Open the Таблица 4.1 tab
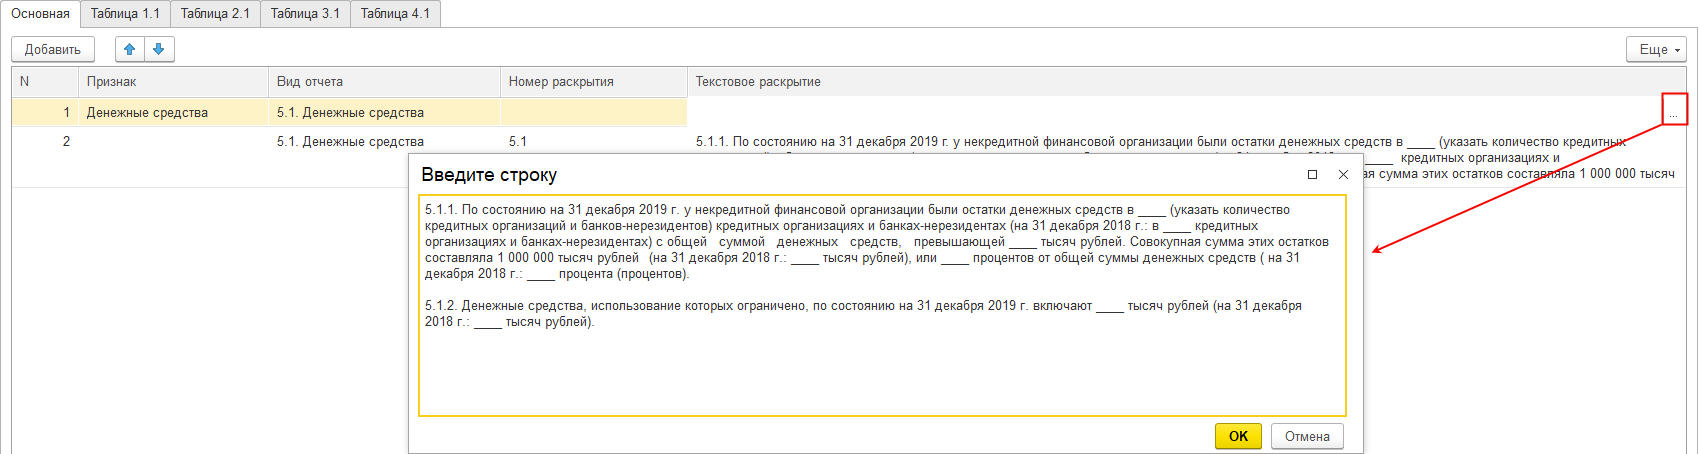The image size is (1699, 454). [395, 14]
